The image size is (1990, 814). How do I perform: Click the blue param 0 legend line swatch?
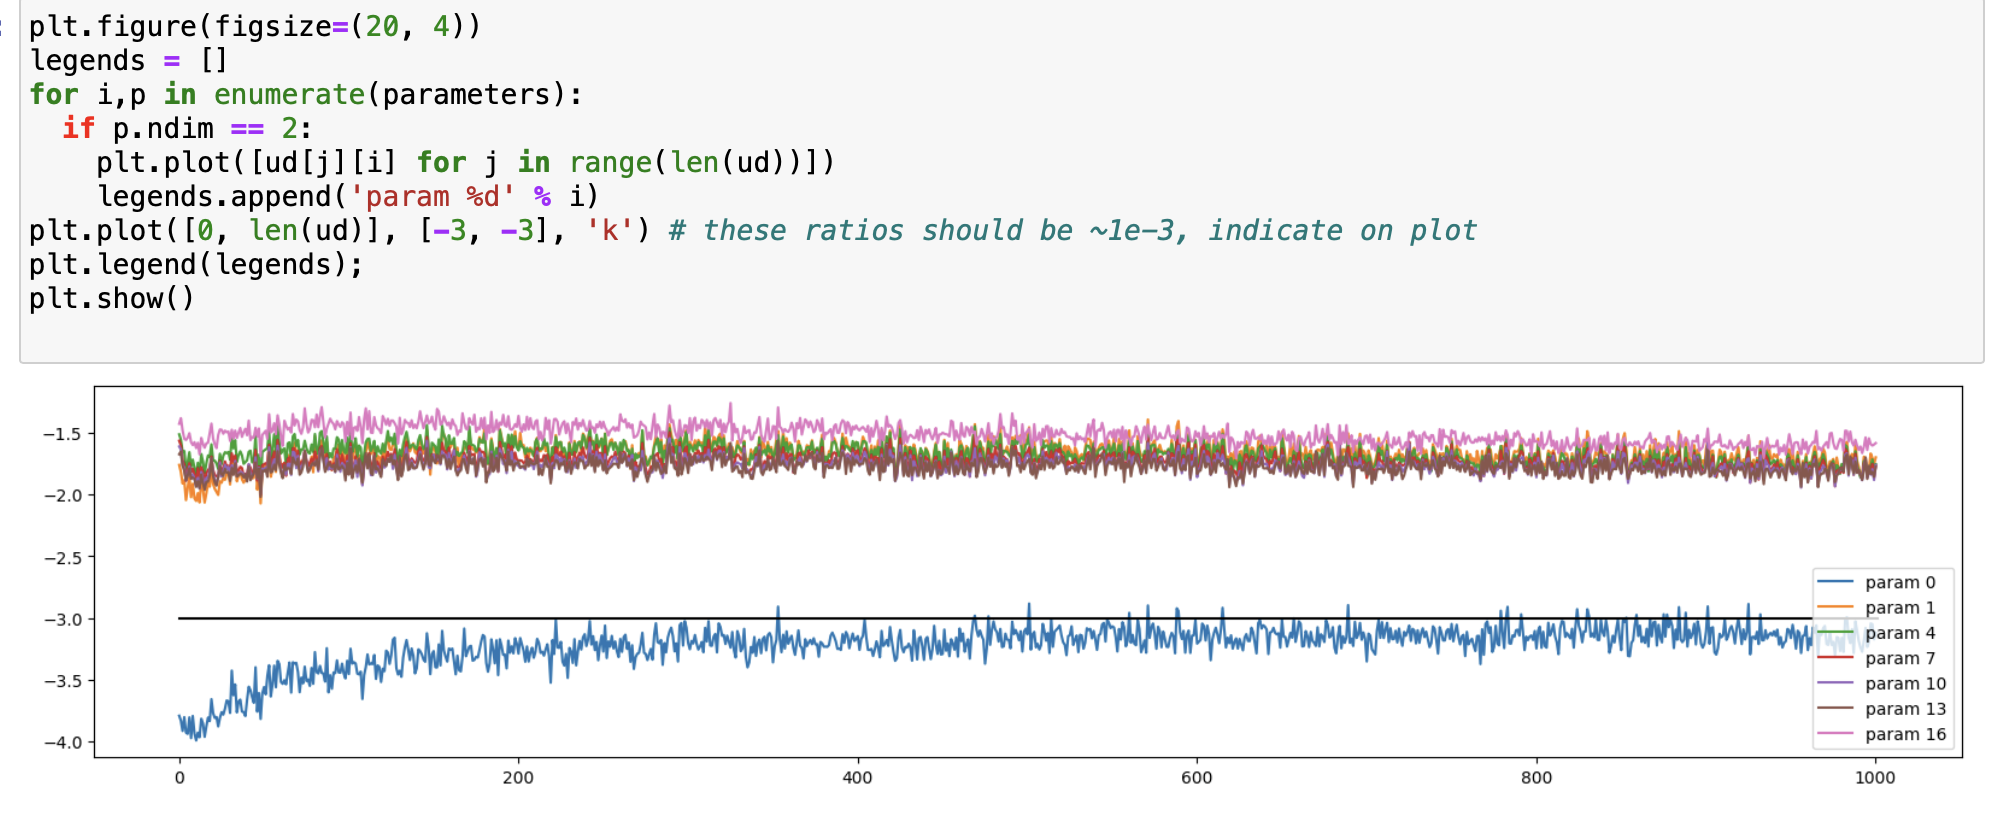(1835, 582)
